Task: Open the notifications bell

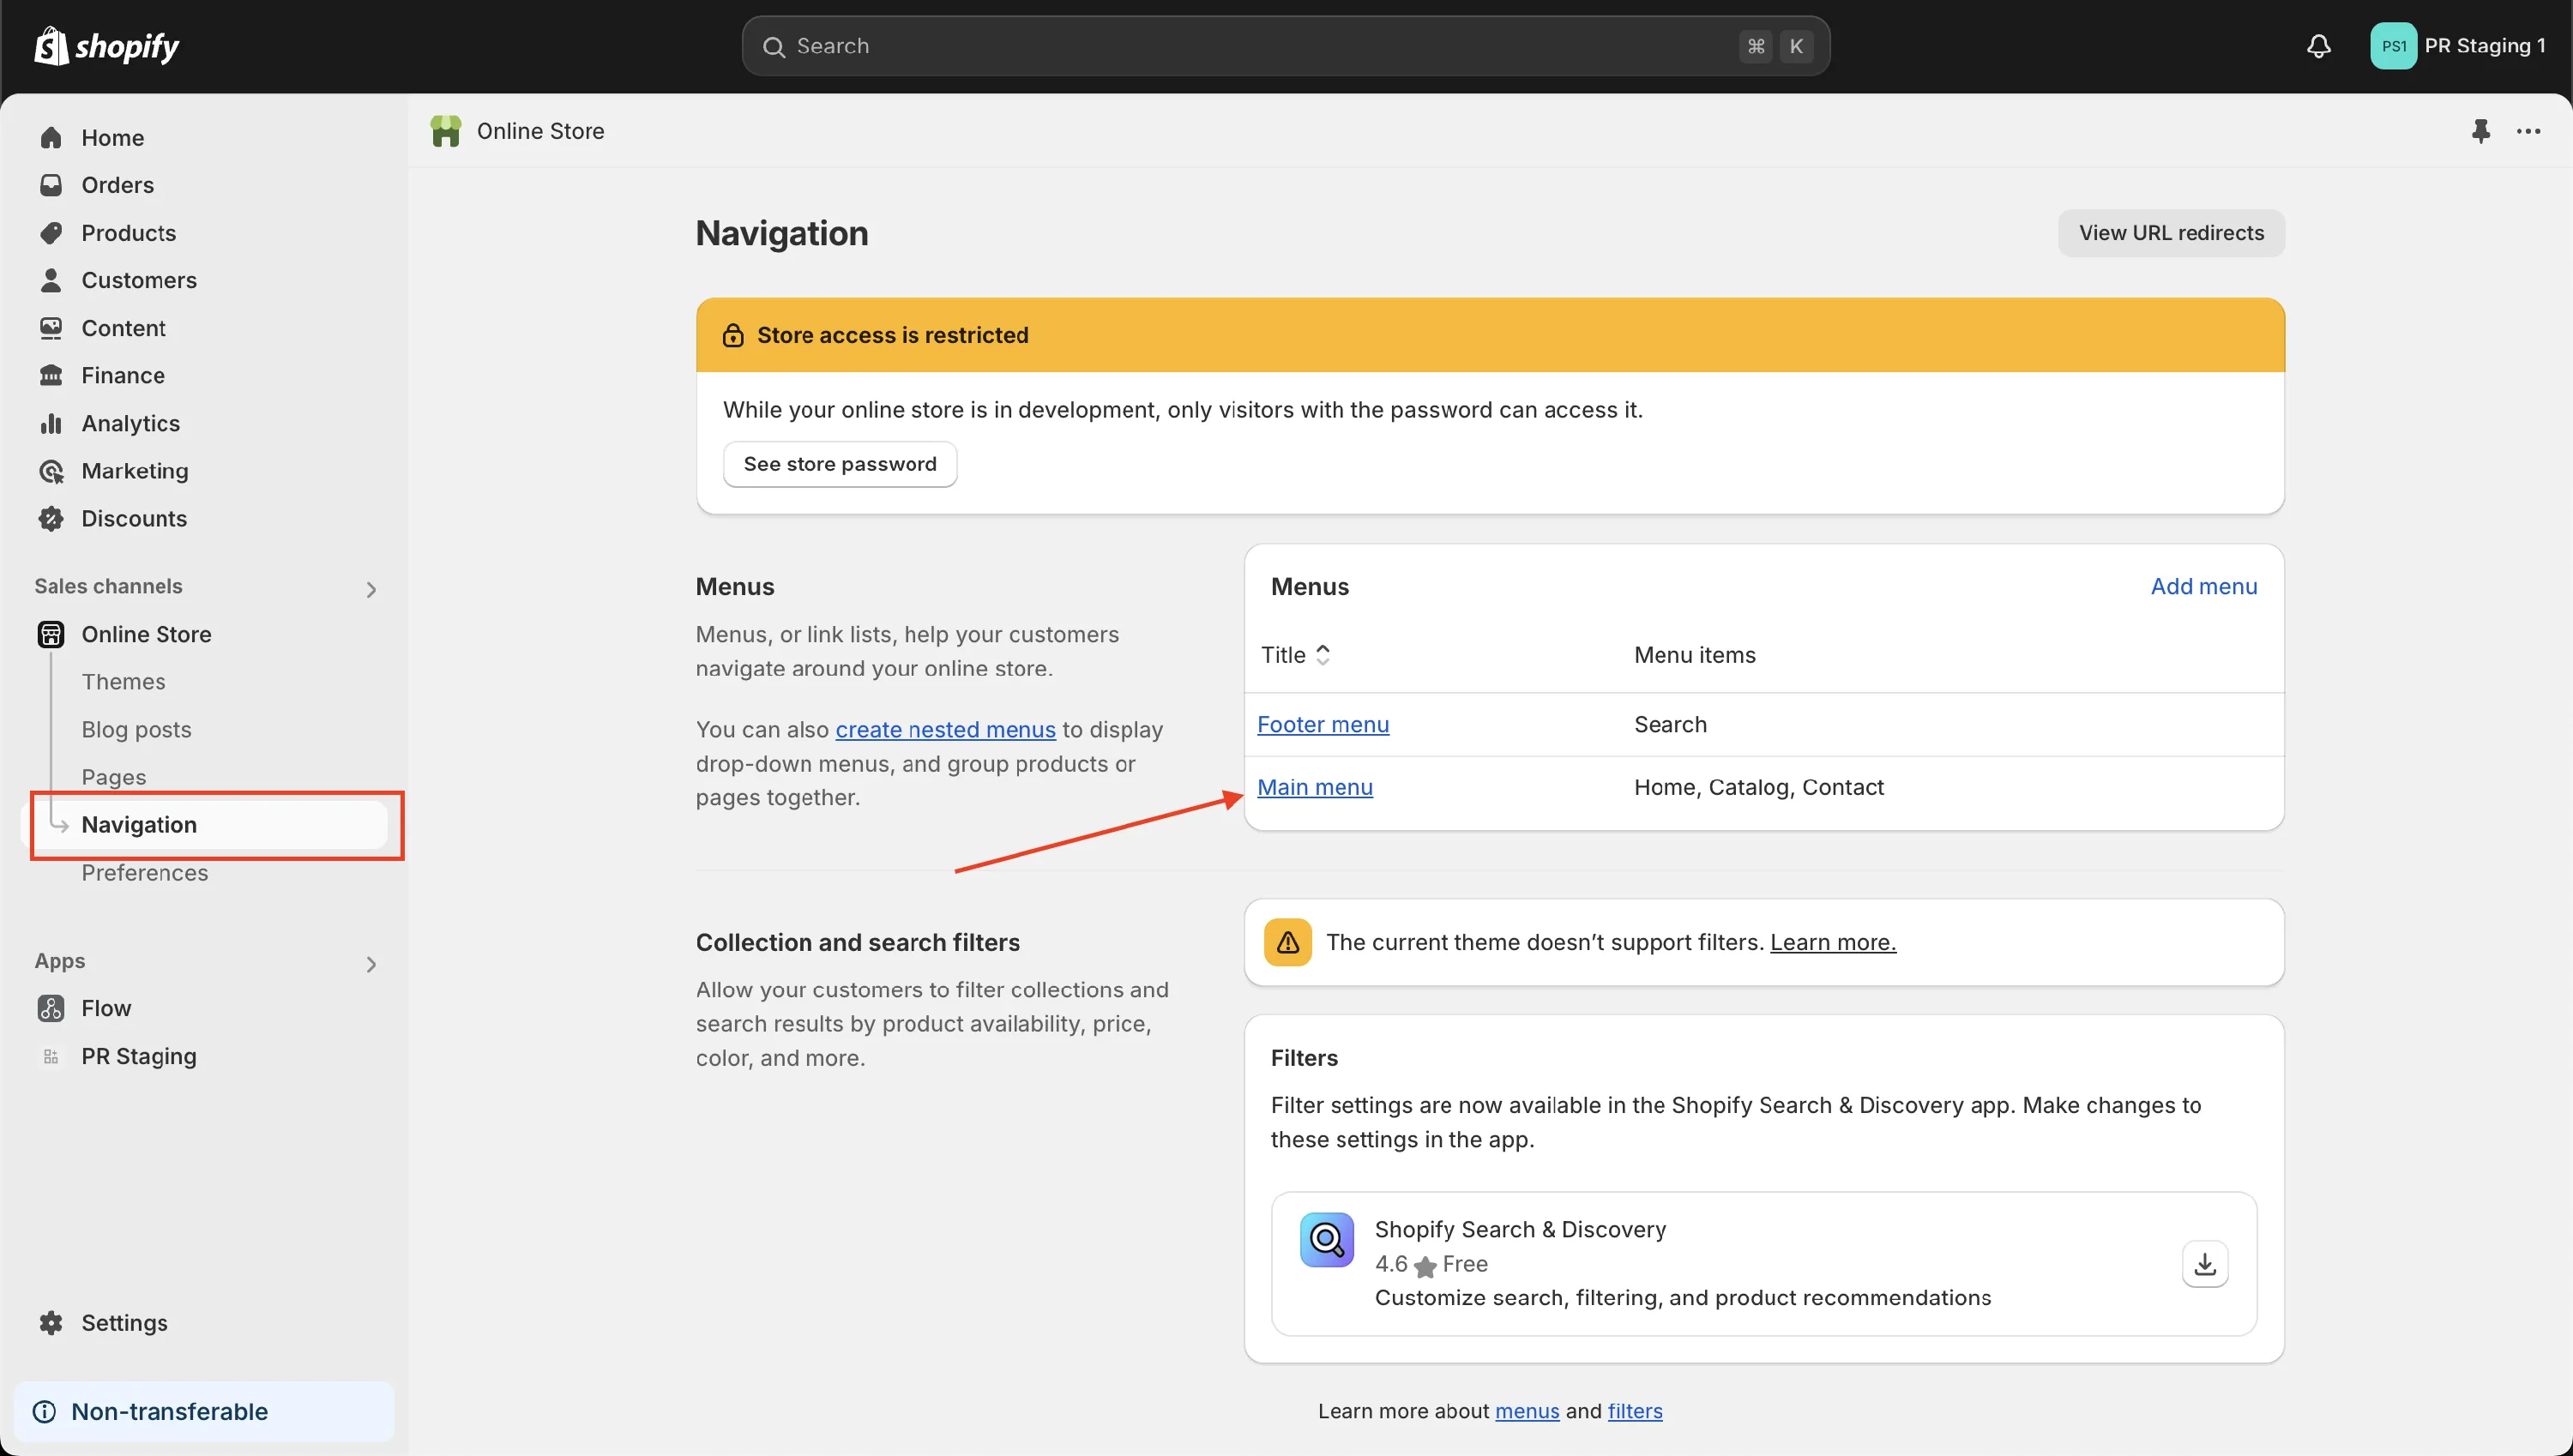Action: [2319, 46]
